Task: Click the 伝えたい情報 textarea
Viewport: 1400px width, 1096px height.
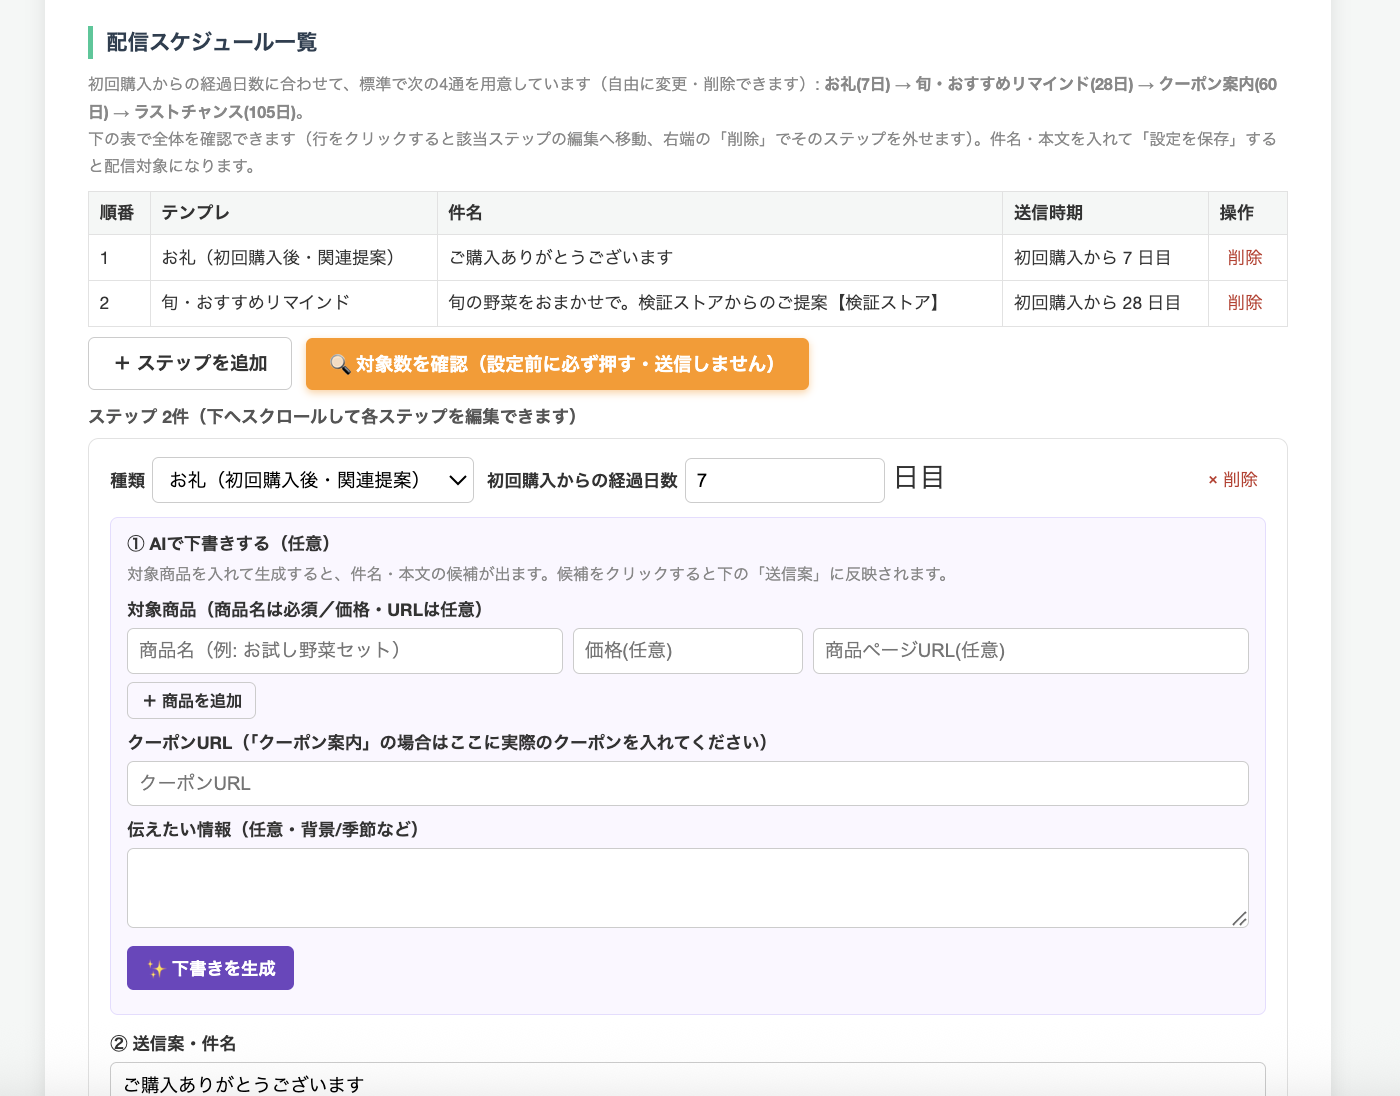Action: click(x=688, y=888)
